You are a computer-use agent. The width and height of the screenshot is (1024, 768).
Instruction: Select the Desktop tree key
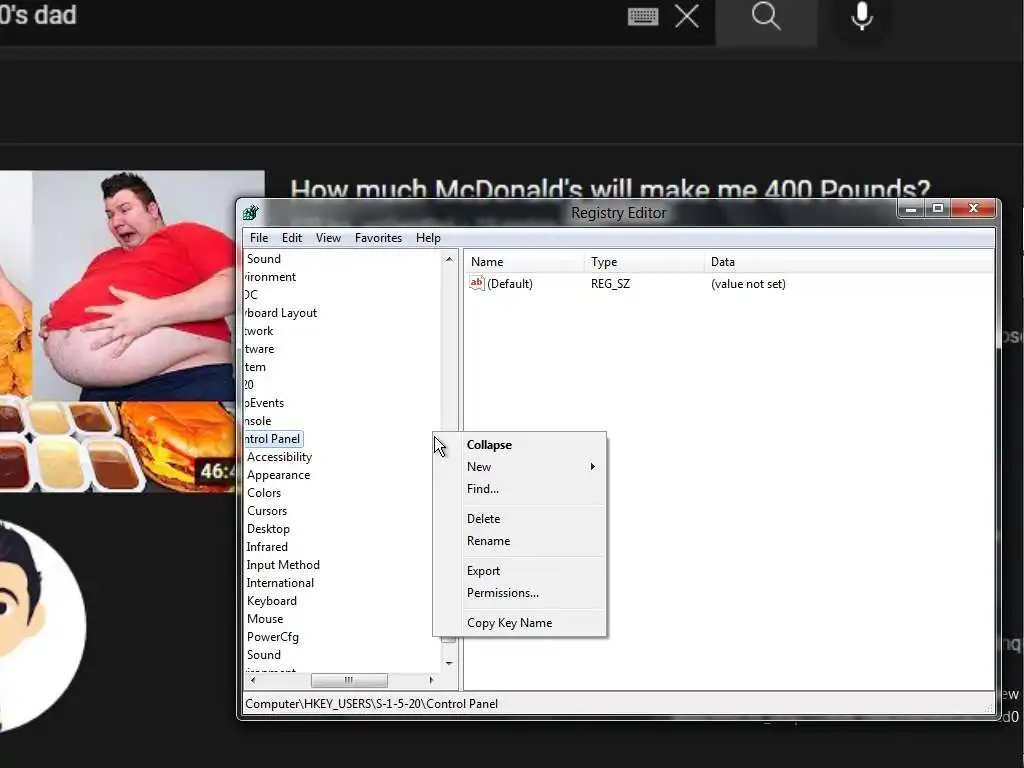click(268, 529)
